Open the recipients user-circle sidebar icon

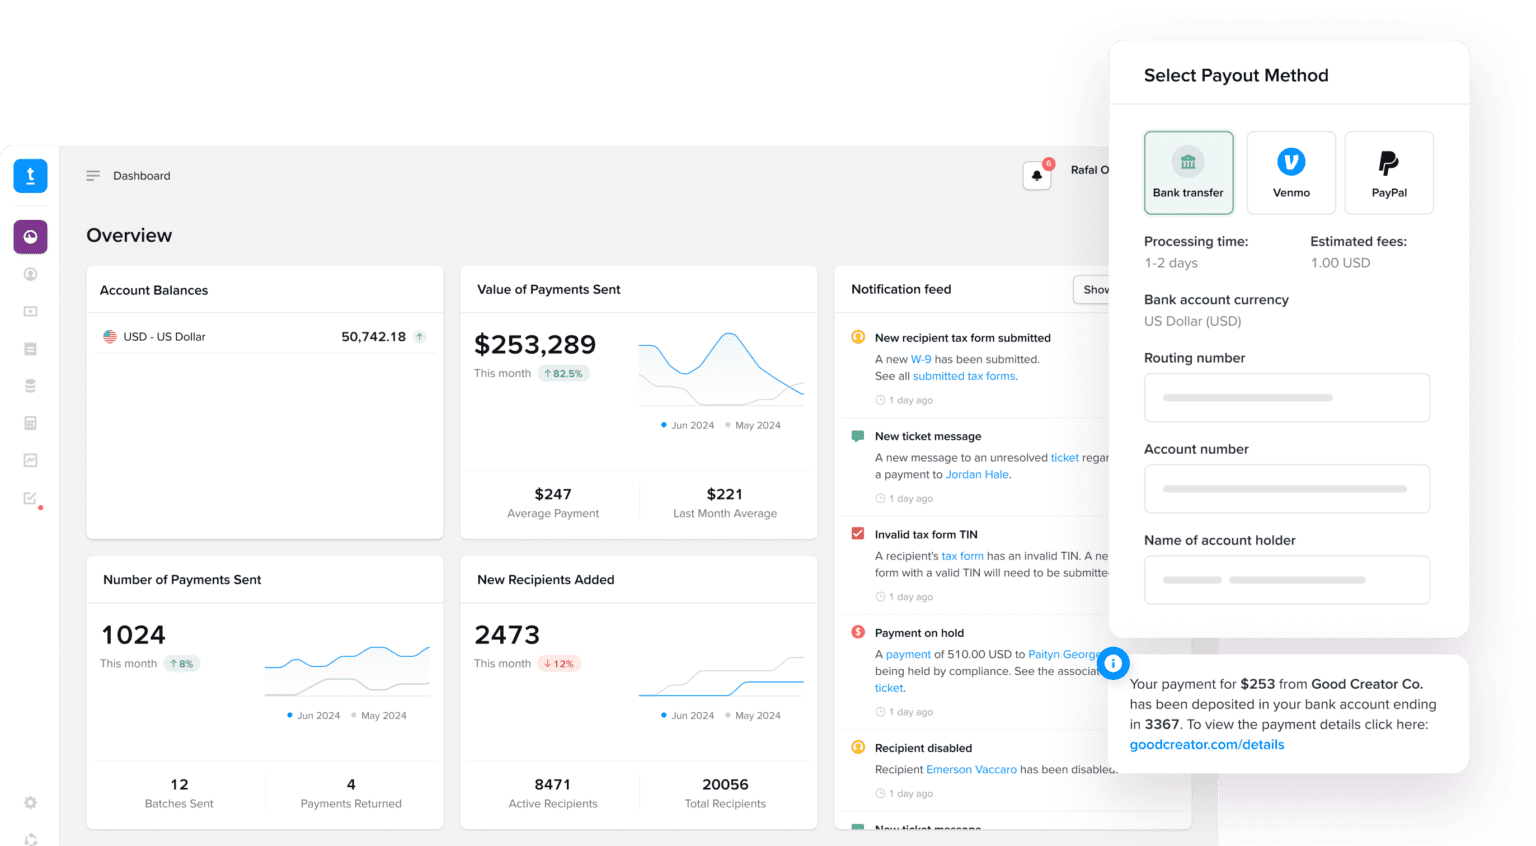point(30,274)
